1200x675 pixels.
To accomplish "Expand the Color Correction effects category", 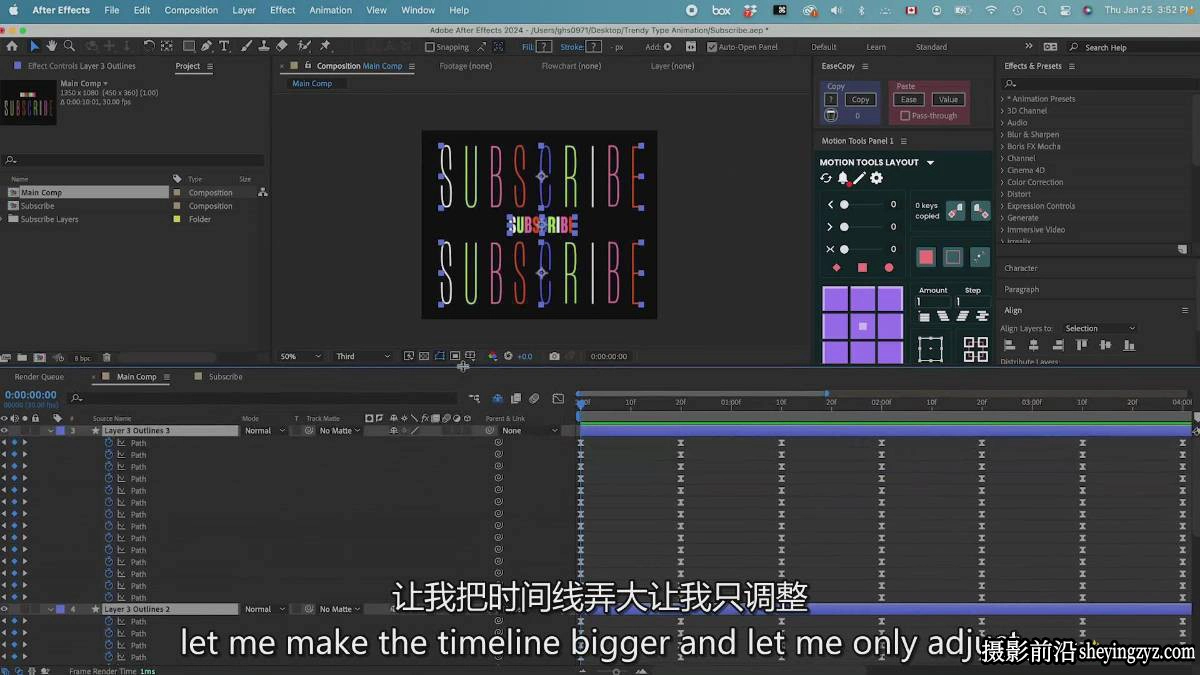I will [x=1003, y=182].
